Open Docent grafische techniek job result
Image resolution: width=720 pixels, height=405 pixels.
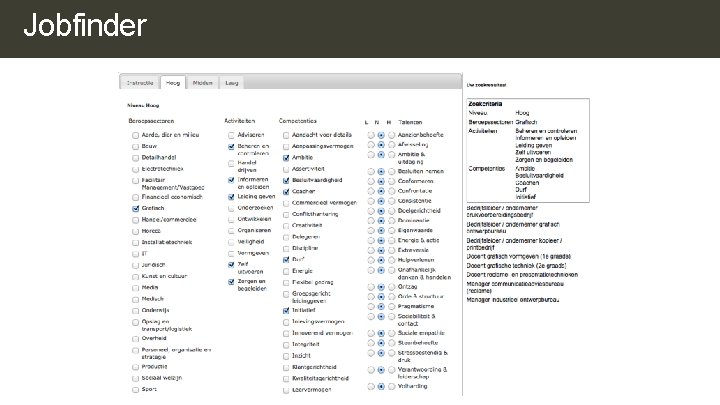tap(517, 266)
